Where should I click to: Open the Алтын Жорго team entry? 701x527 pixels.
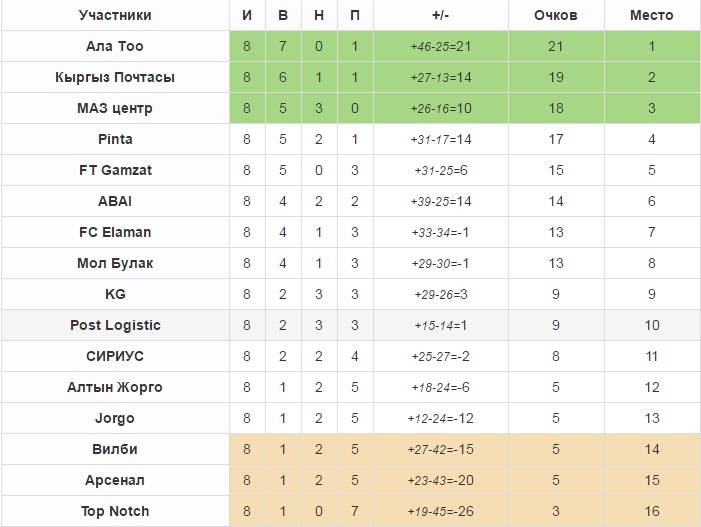[x=115, y=387]
